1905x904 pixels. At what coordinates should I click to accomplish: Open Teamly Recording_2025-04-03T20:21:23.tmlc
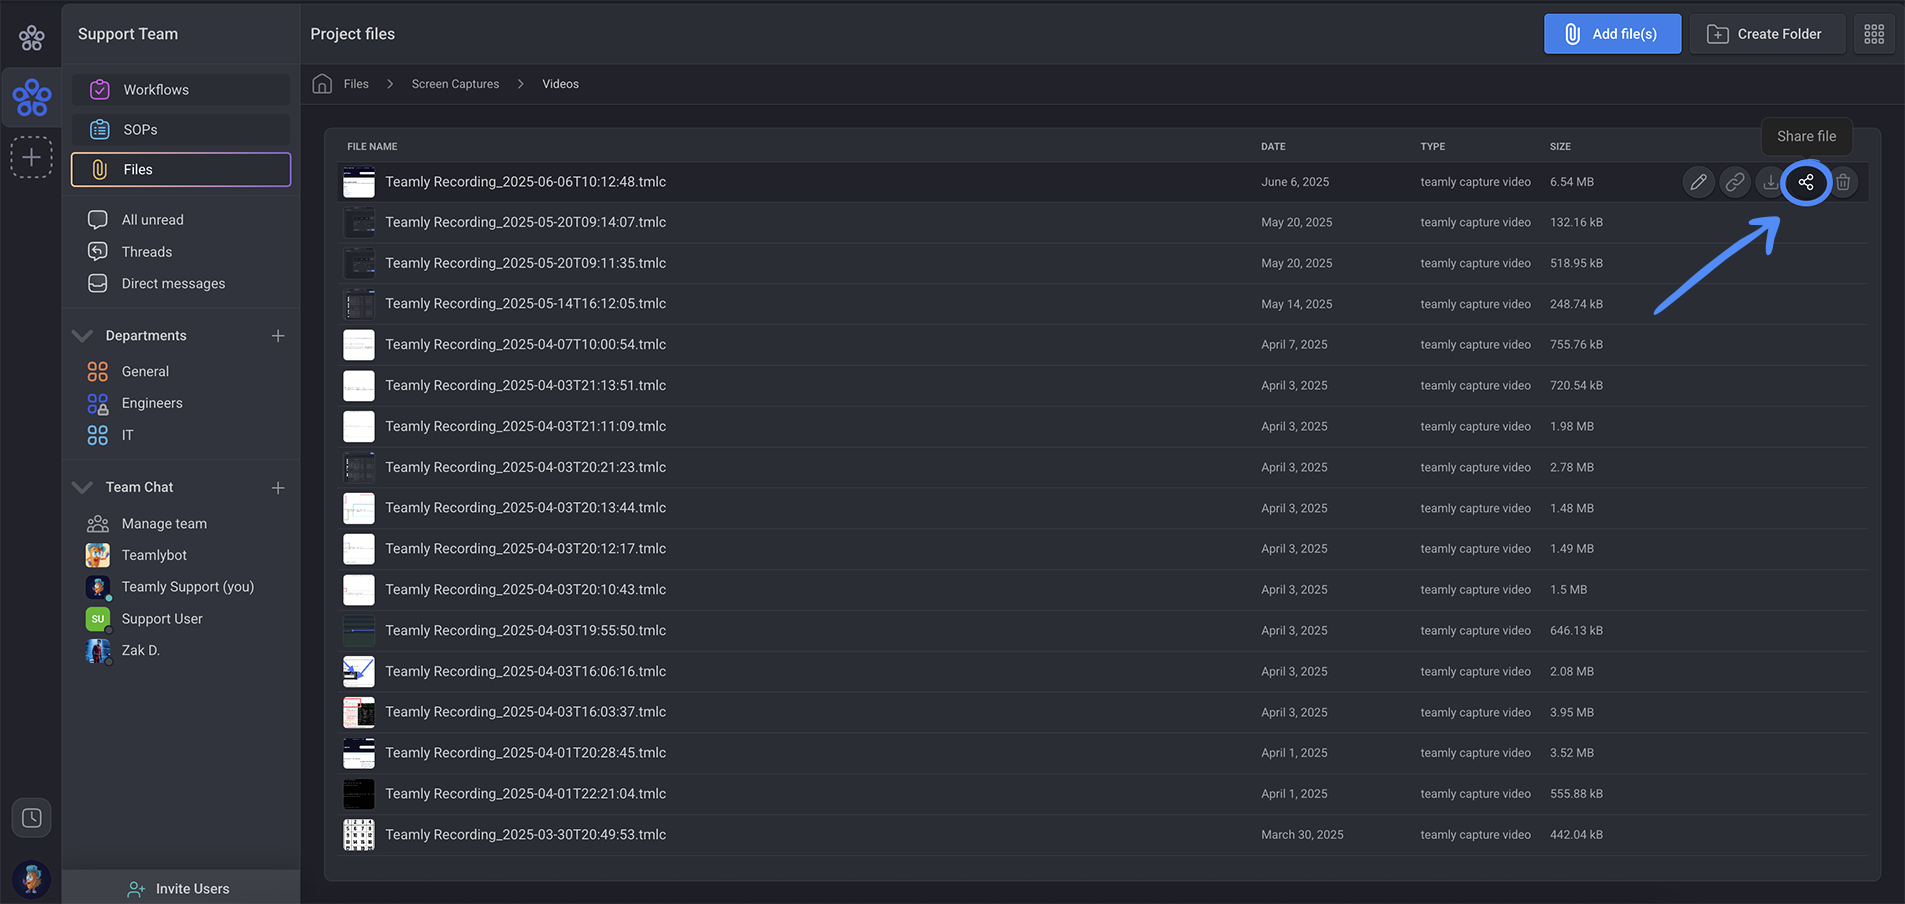click(526, 467)
